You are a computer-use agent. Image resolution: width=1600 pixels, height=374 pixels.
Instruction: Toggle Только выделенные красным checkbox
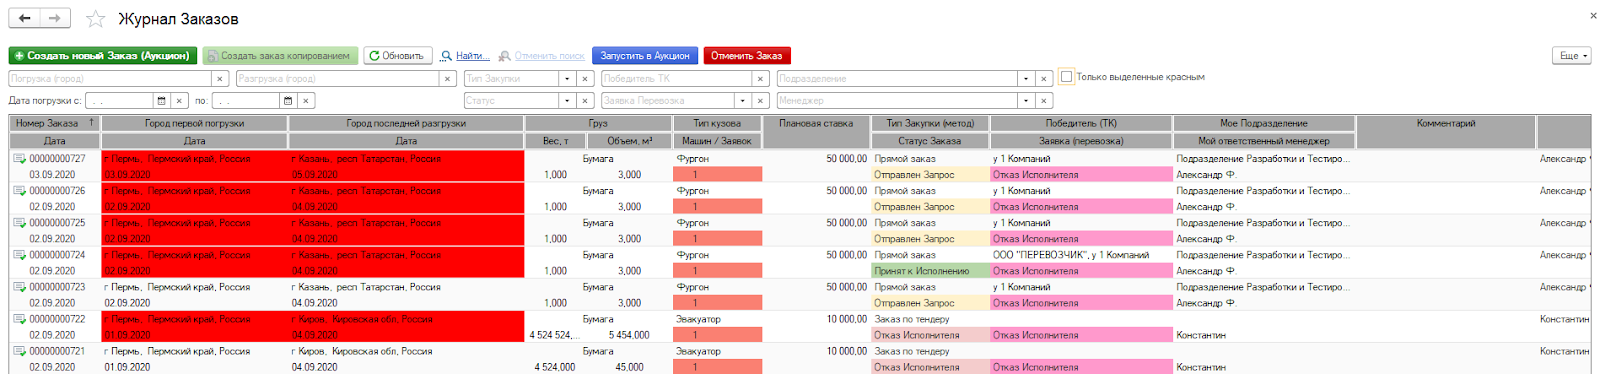pos(1066,77)
